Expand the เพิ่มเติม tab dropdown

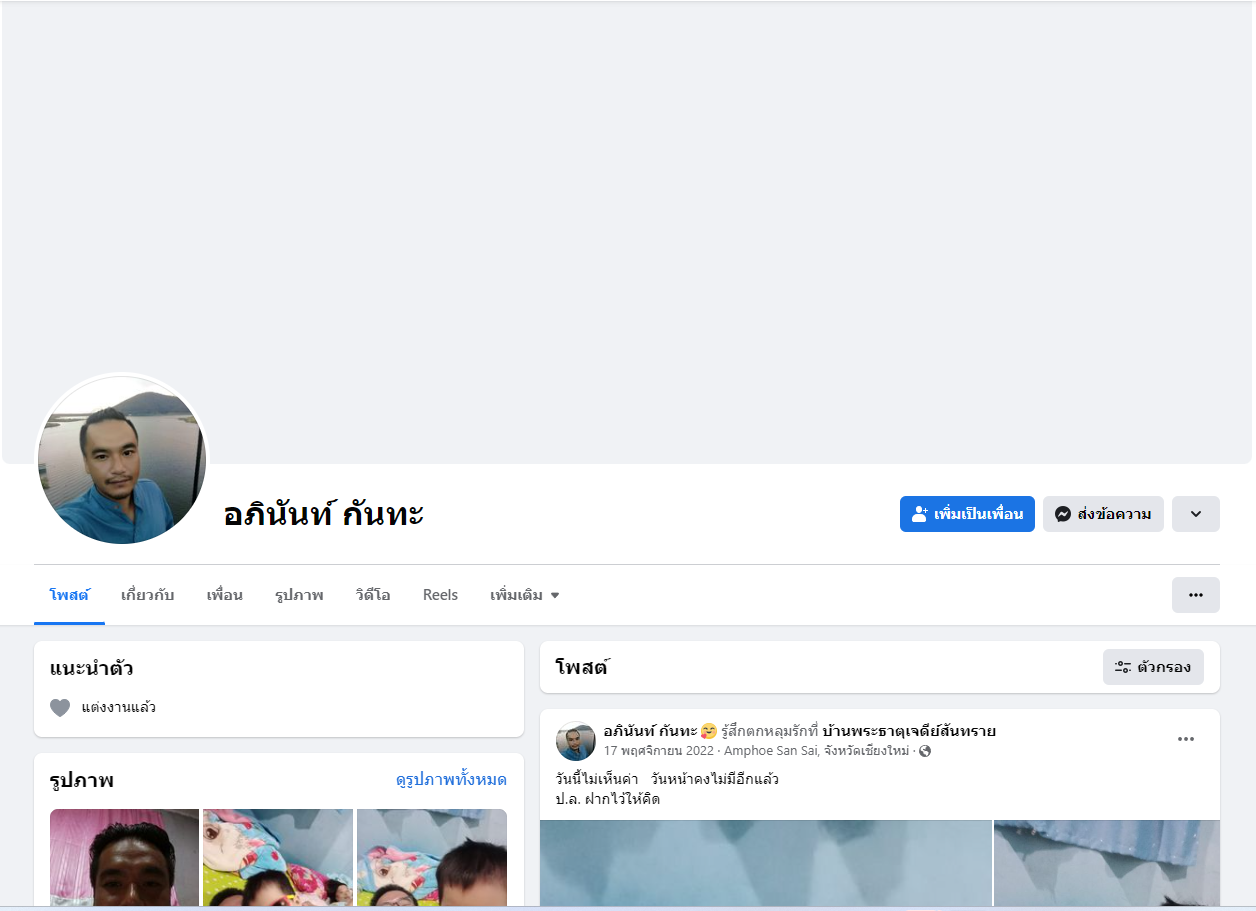pyautogui.click(x=525, y=595)
